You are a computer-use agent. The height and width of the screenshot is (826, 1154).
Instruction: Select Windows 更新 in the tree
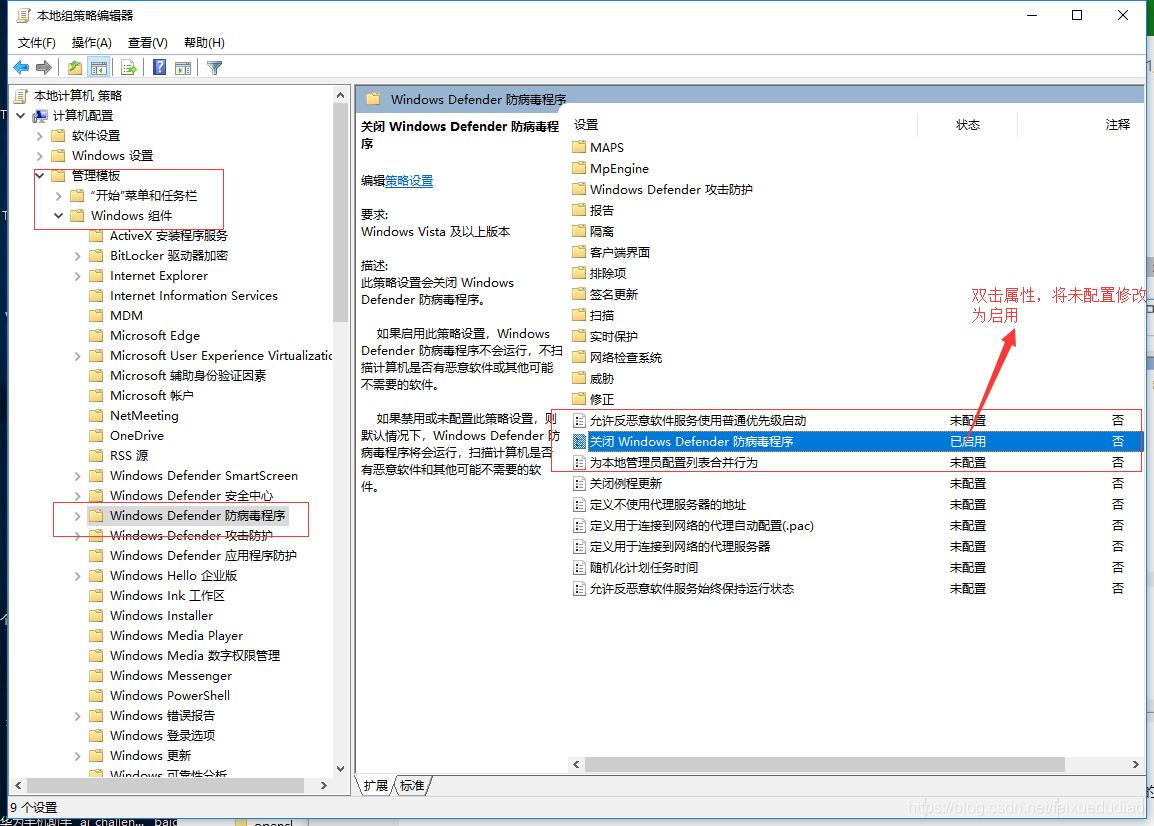pyautogui.click(x=150, y=755)
